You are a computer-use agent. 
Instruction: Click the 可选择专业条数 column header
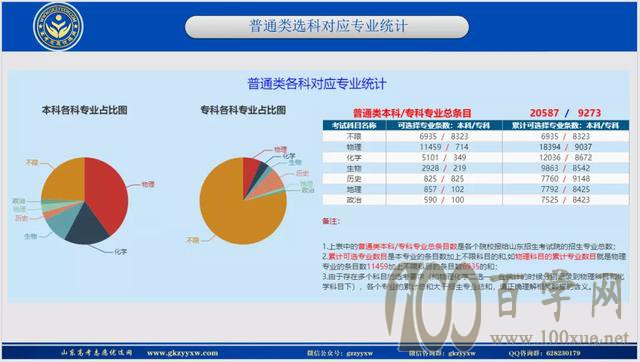click(444, 125)
